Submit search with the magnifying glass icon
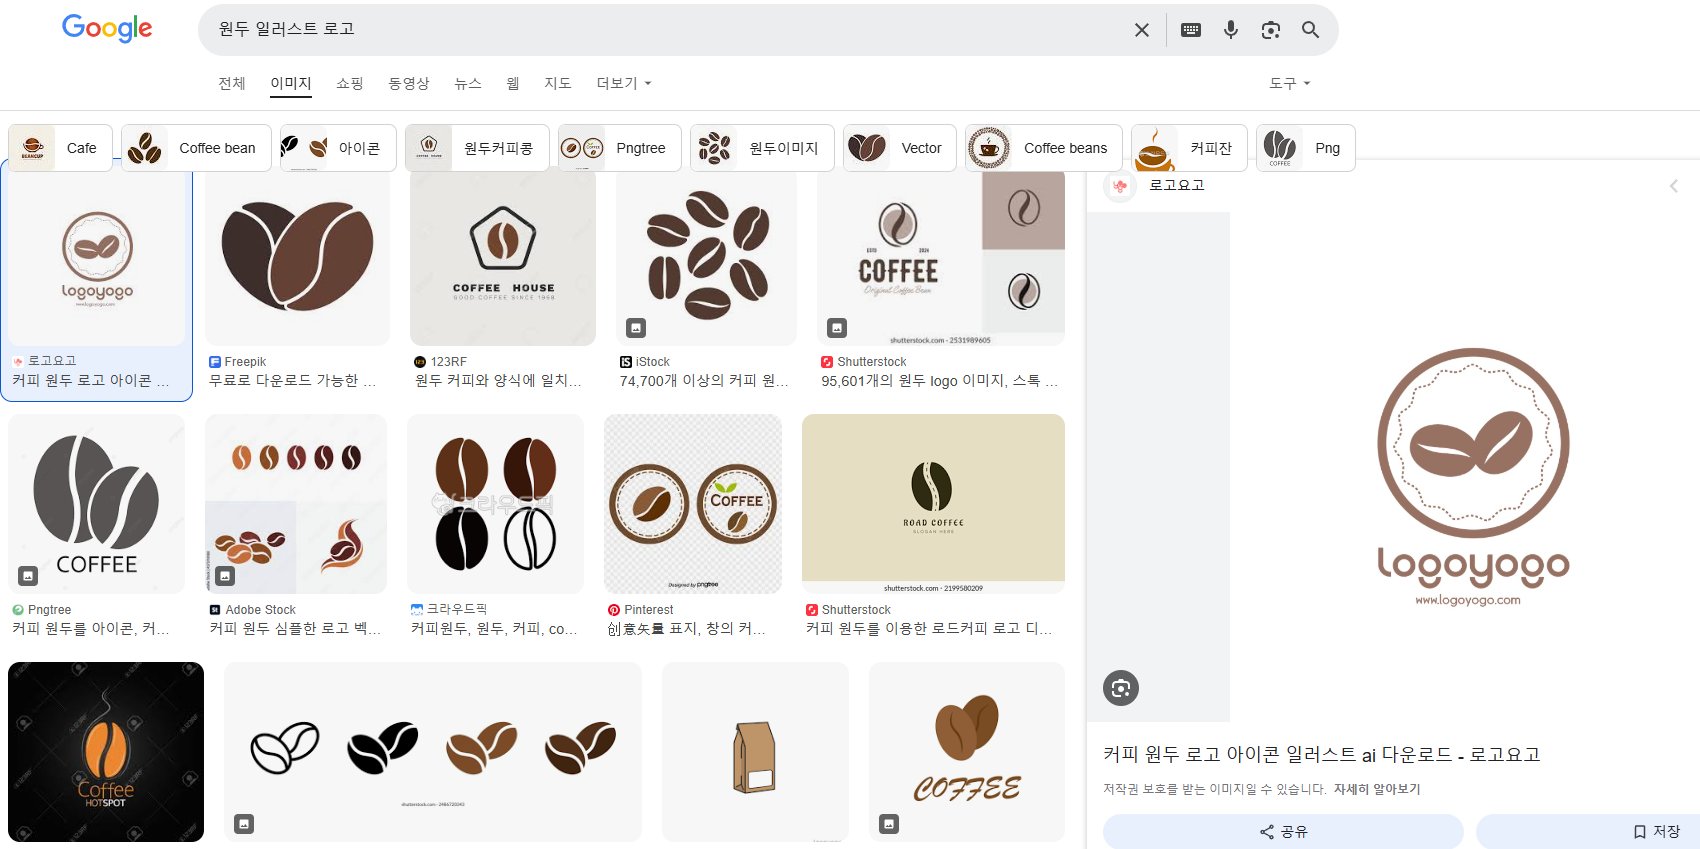1700x849 pixels. click(x=1310, y=30)
